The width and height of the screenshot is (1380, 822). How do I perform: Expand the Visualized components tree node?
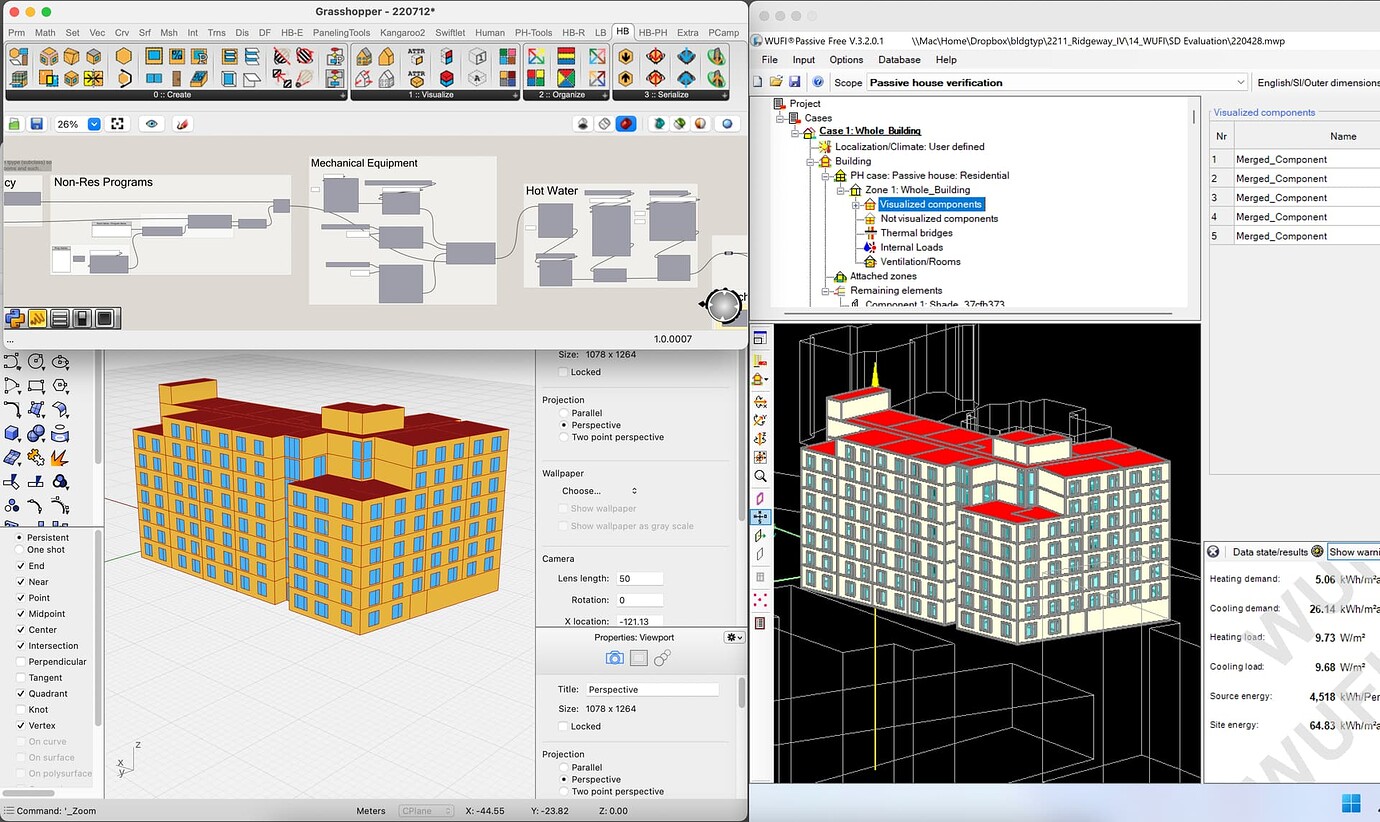click(856, 205)
